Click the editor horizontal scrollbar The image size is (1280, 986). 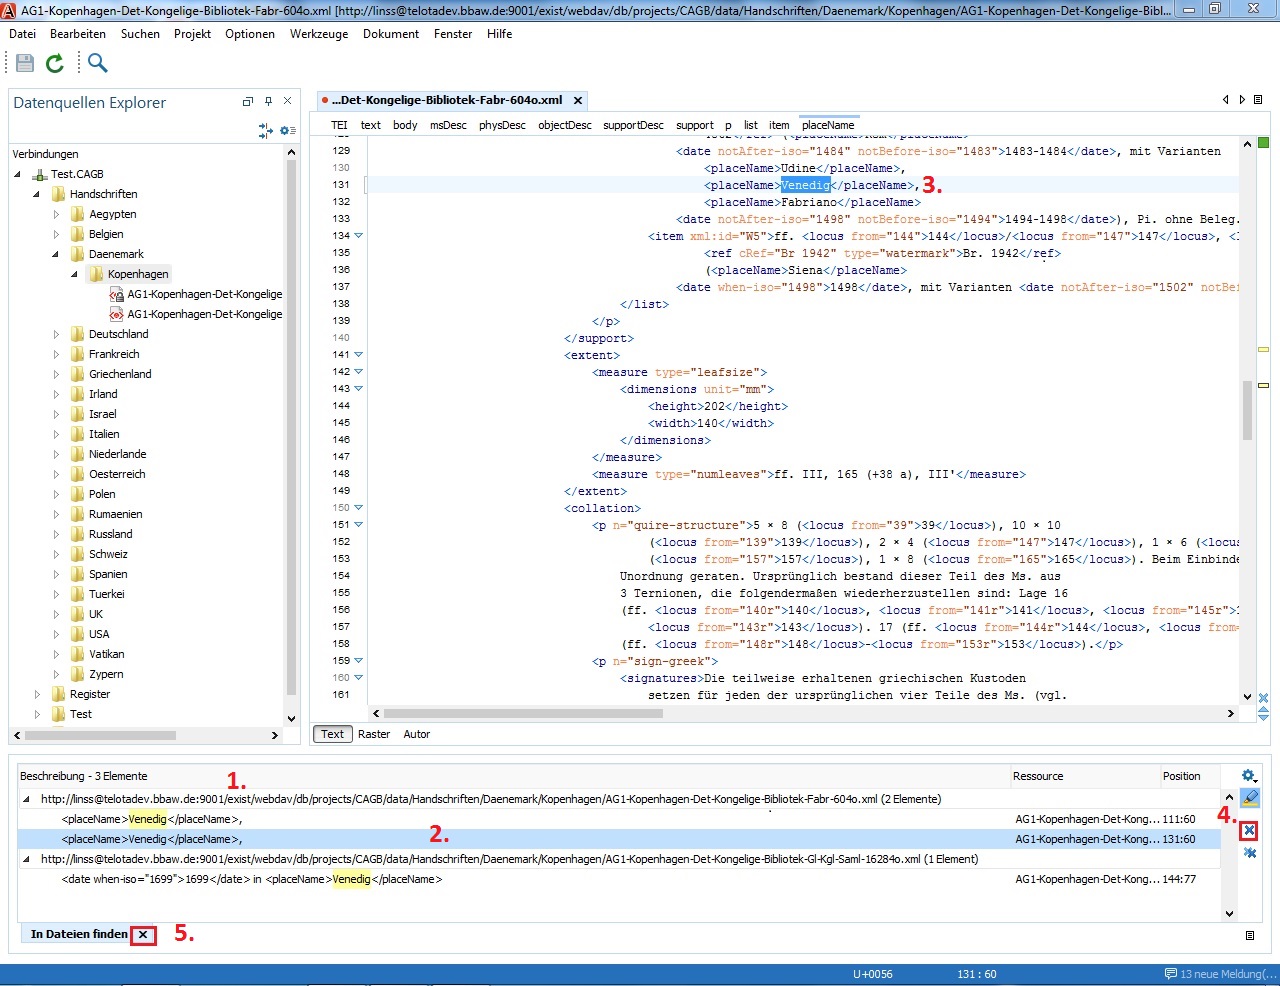[523, 714]
